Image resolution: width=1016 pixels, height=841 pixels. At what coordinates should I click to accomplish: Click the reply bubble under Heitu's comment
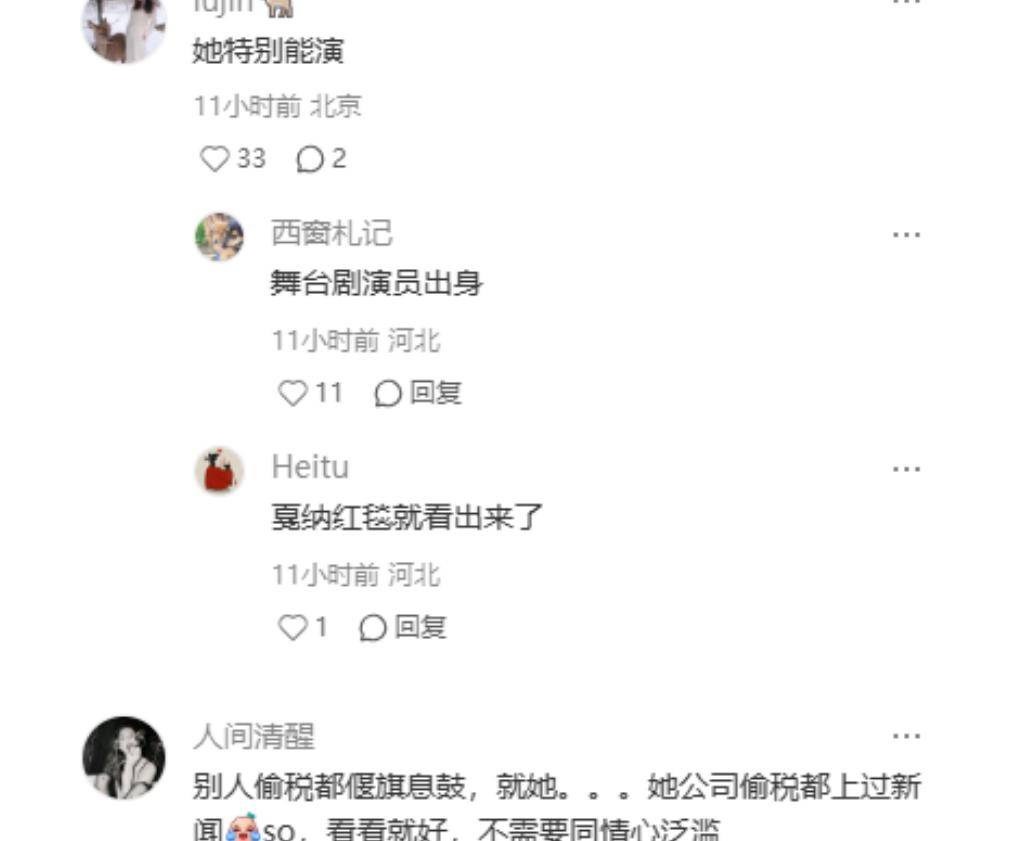pos(373,627)
